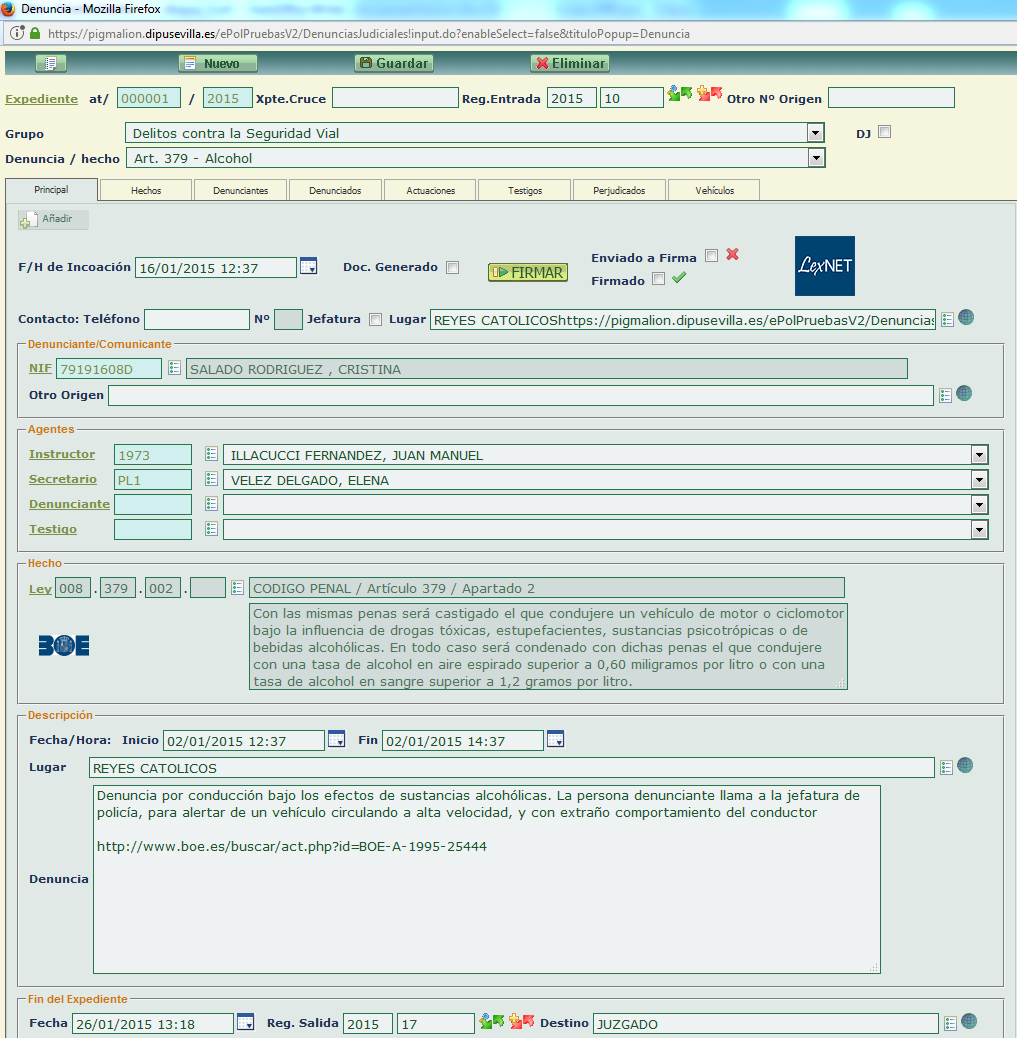Image resolution: width=1017 pixels, height=1038 pixels.
Task: Expand the Grupo dropdown
Action: (x=816, y=133)
